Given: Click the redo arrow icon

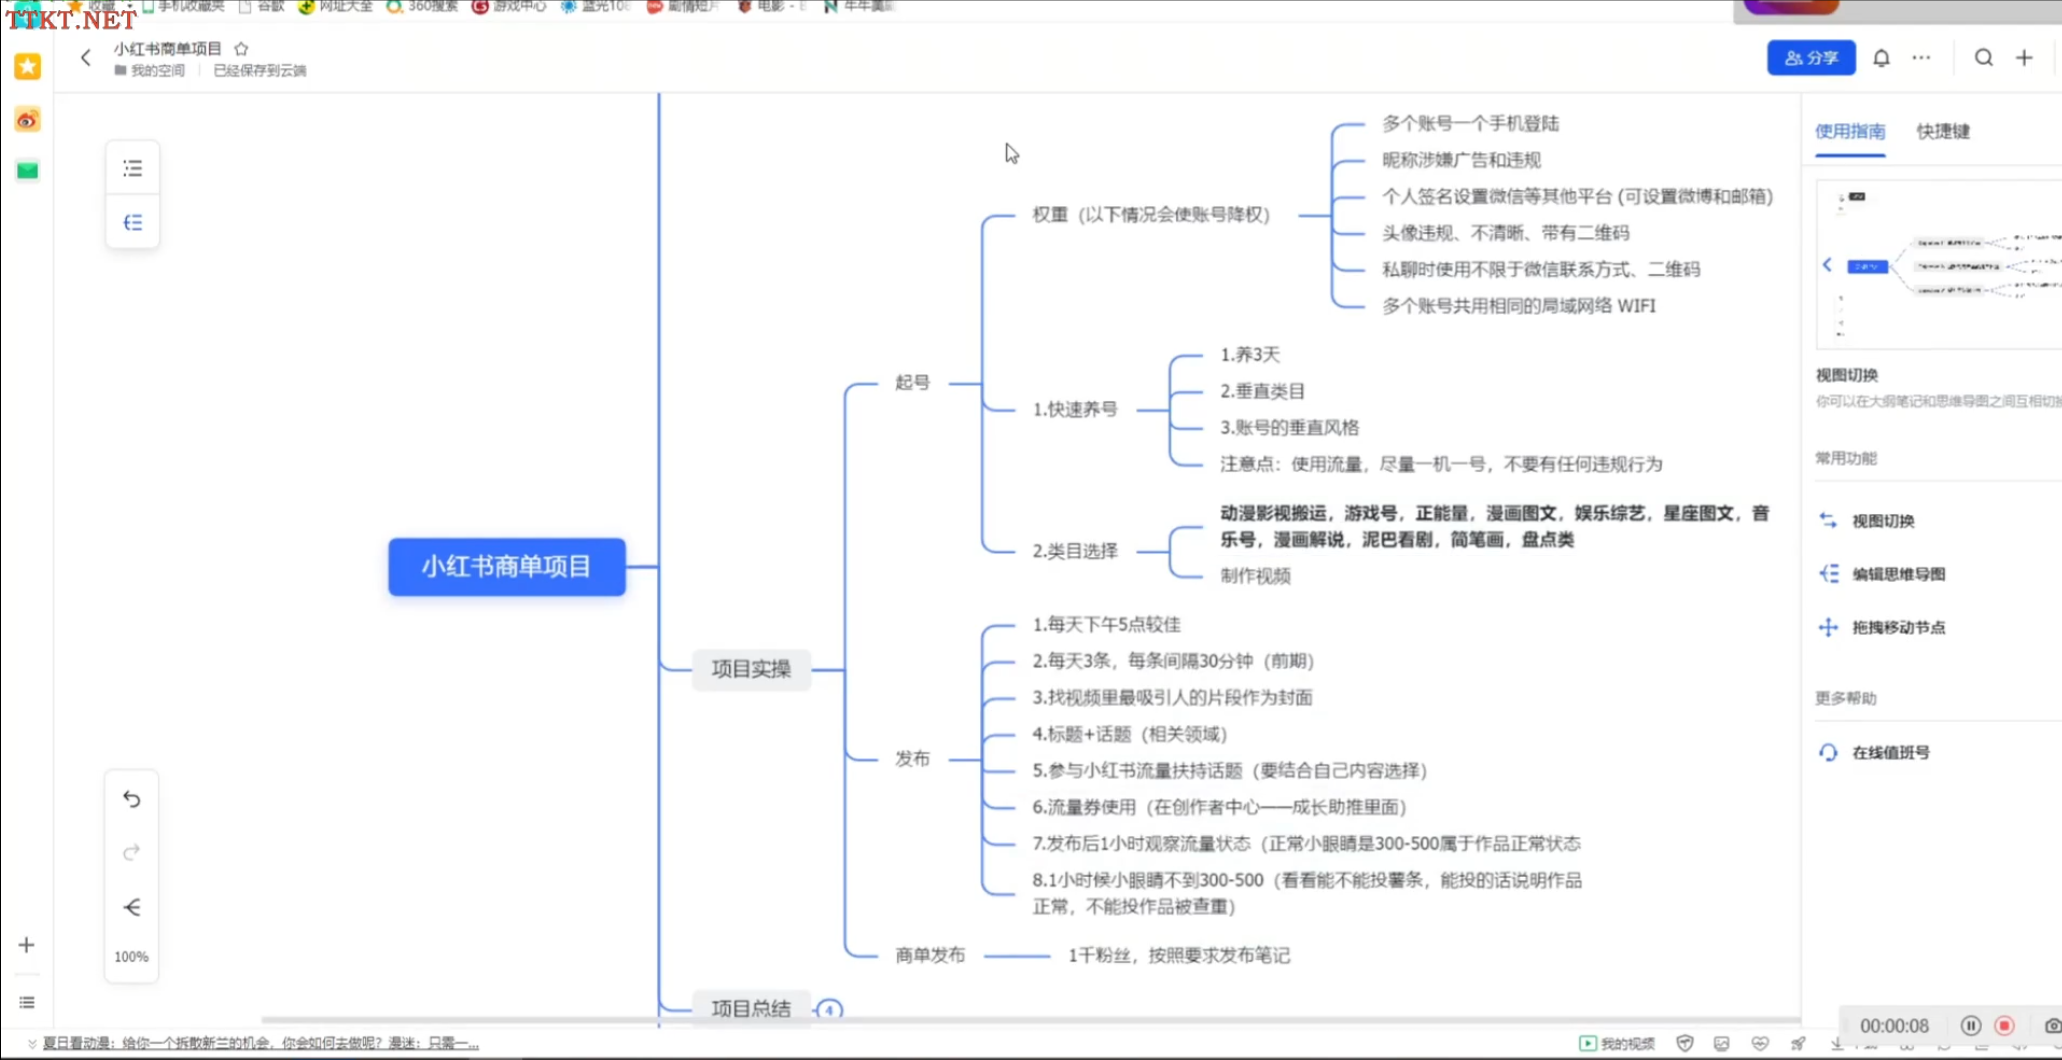Looking at the screenshot, I should [132, 852].
